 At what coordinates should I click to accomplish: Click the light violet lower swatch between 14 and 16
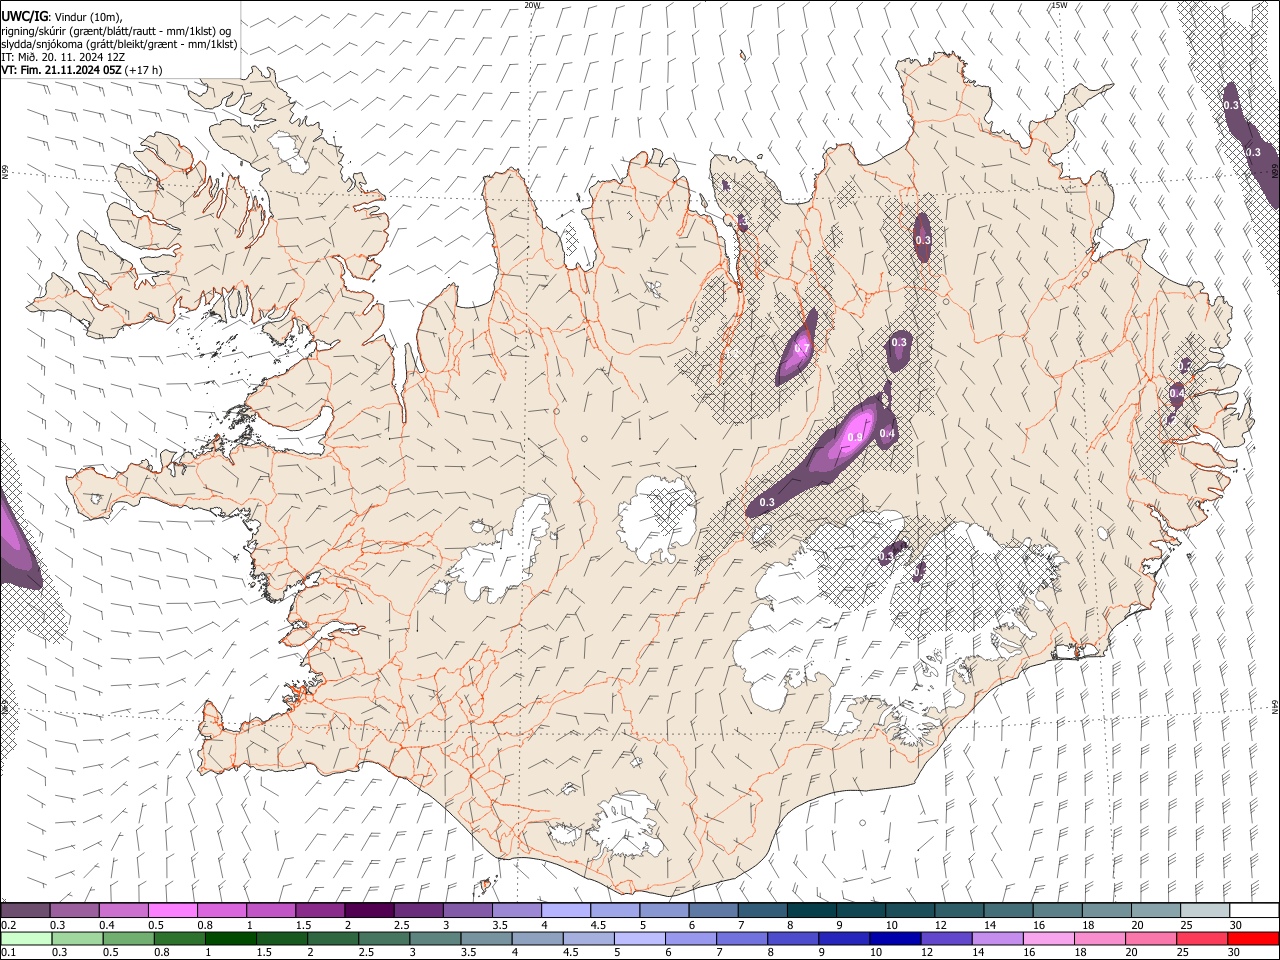996,938
